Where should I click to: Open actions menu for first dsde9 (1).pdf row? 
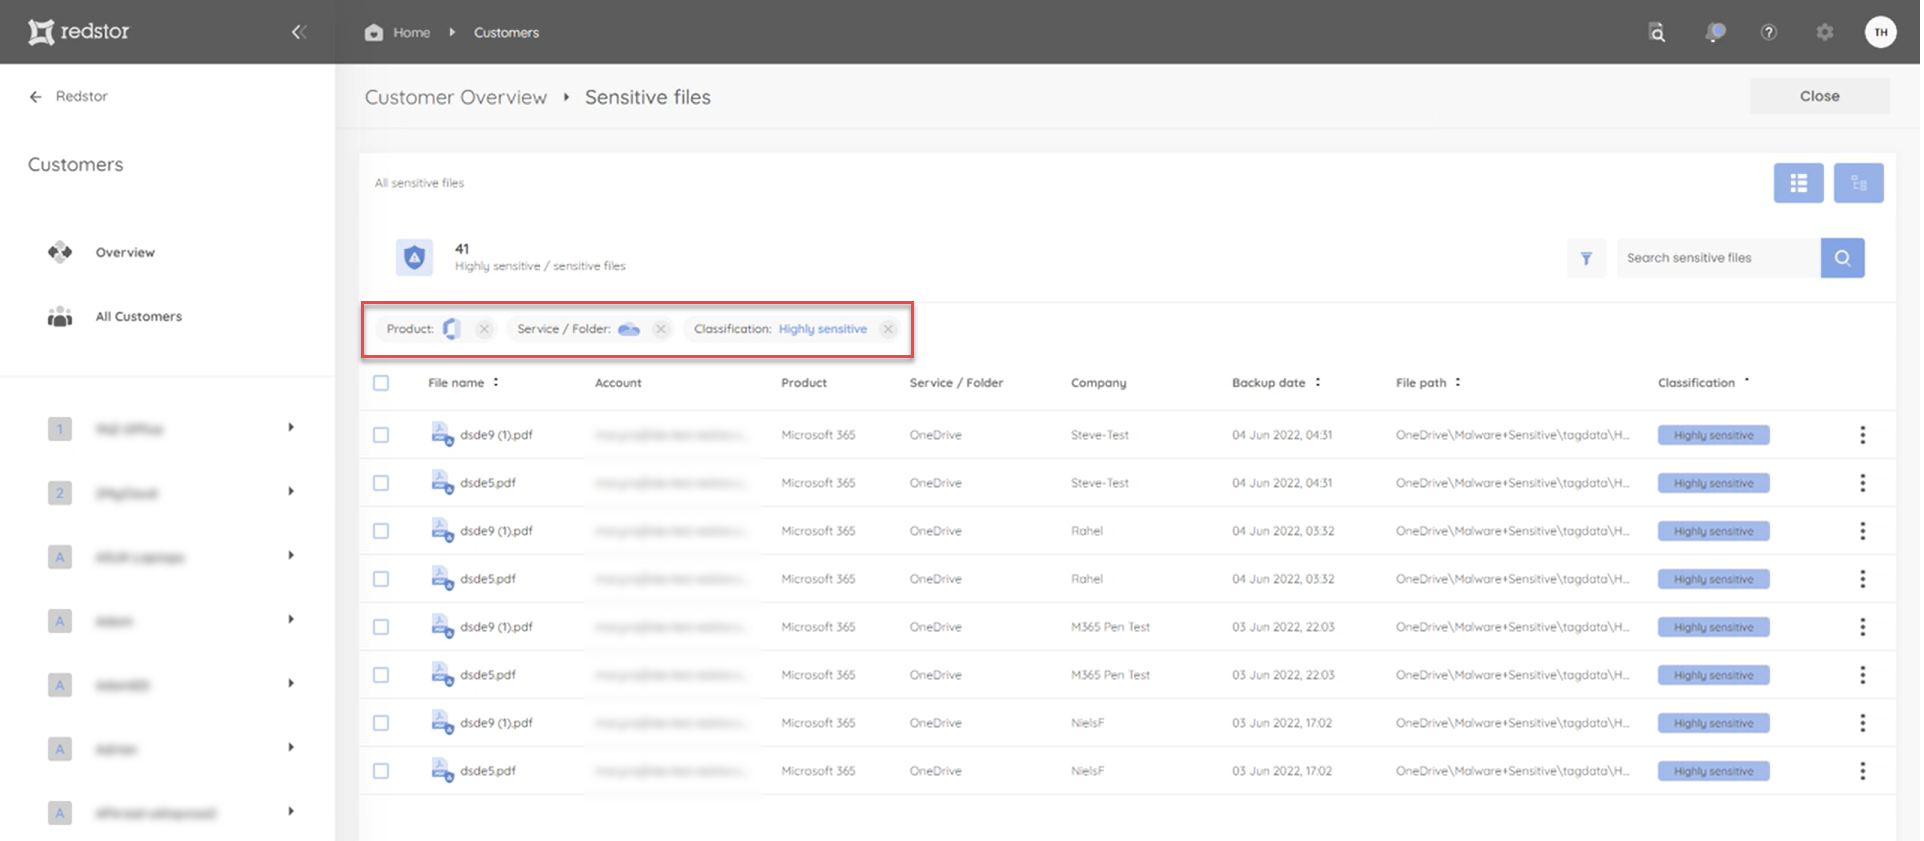[1862, 435]
